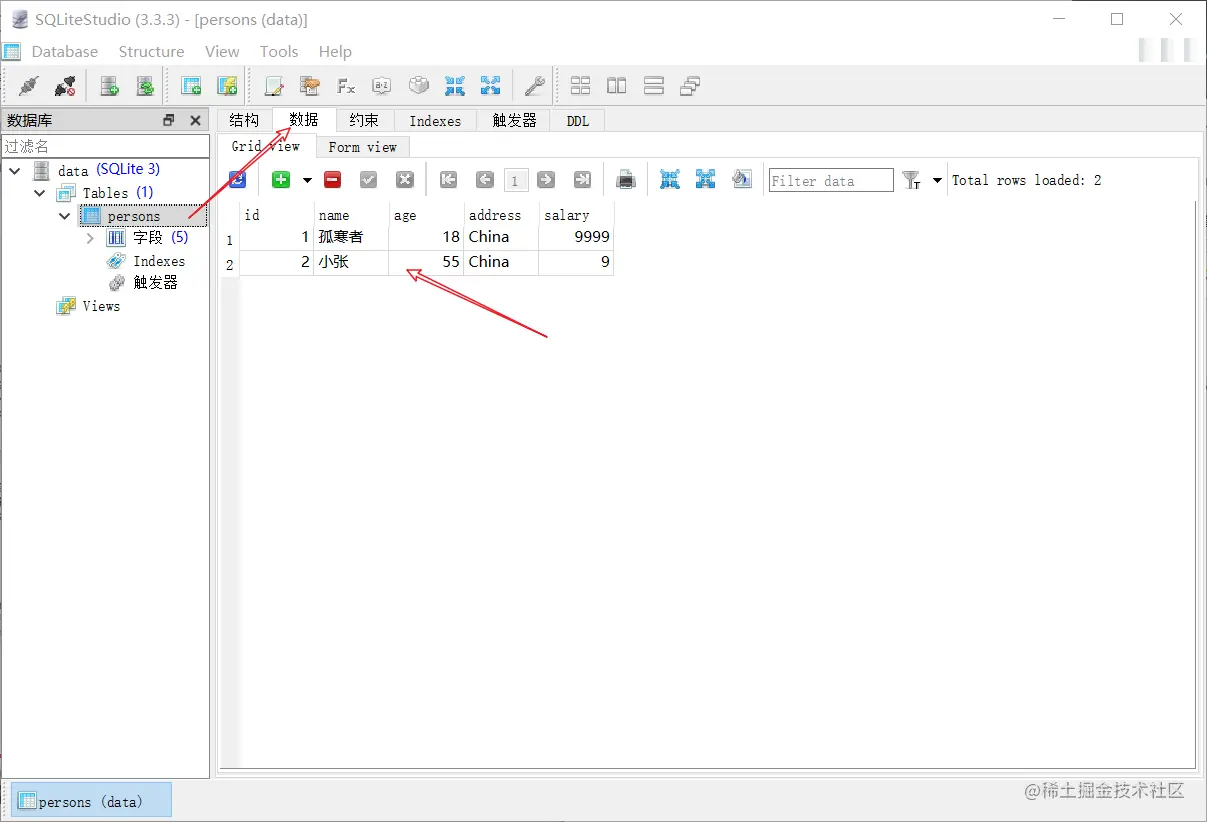Click the apply filter funnel icon
Viewport: 1207px width, 822px height.
coord(911,180)
